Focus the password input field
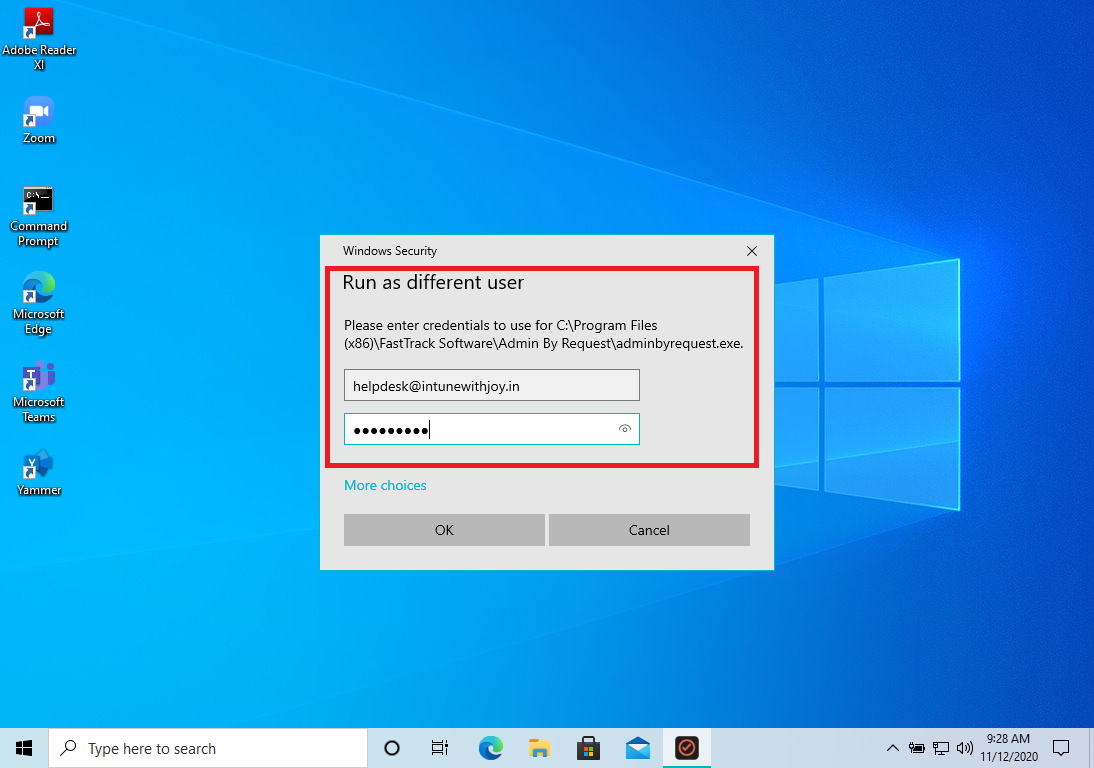Viewport: 1094px width, 768px height. pyautogui.click(x=492, y=429)
